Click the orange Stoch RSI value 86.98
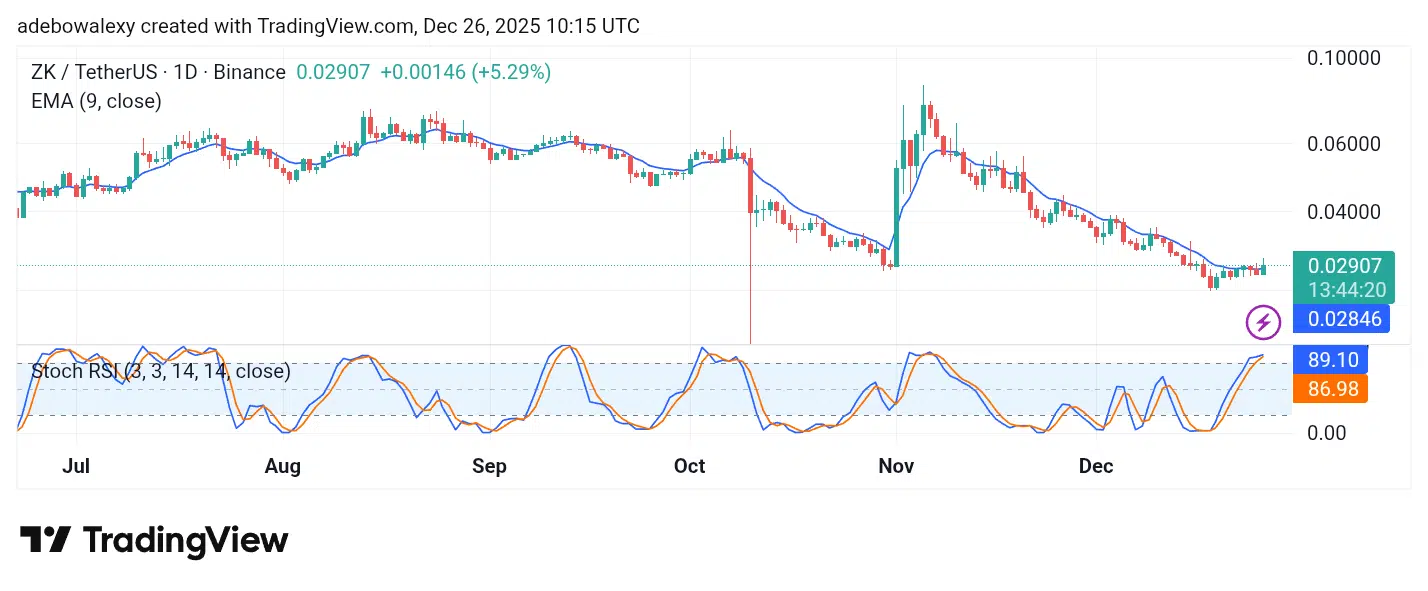The image size is (1428, 591). click(1330, 388)
